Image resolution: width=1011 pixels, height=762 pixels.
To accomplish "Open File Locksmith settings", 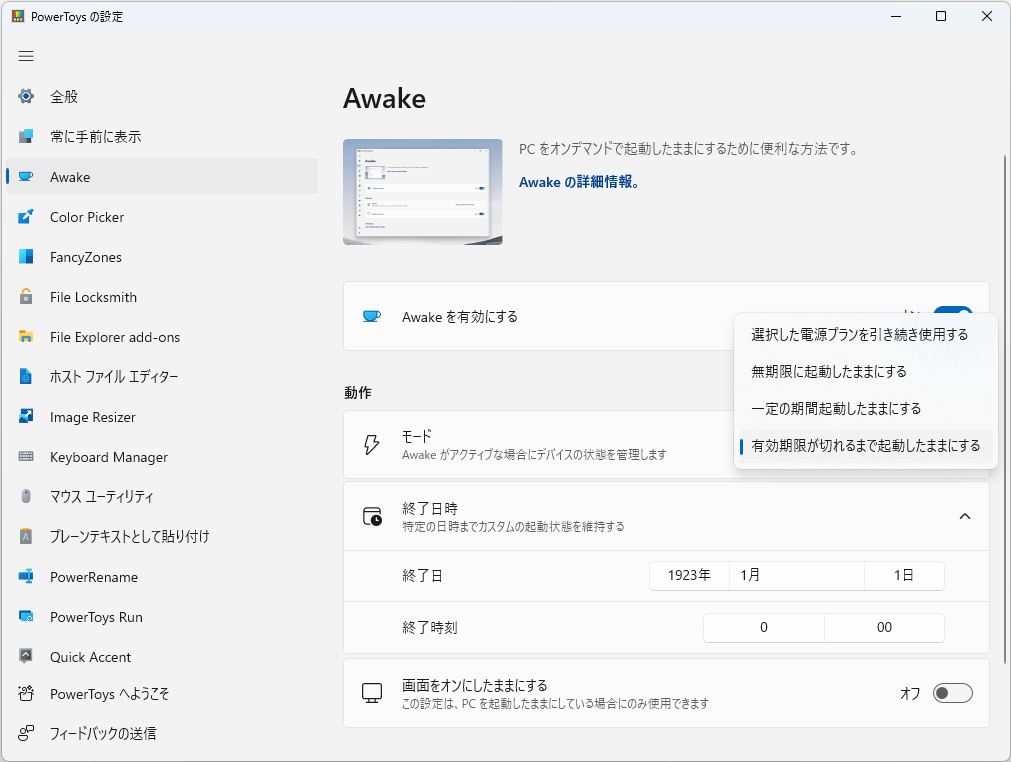I will pos(93,297).
